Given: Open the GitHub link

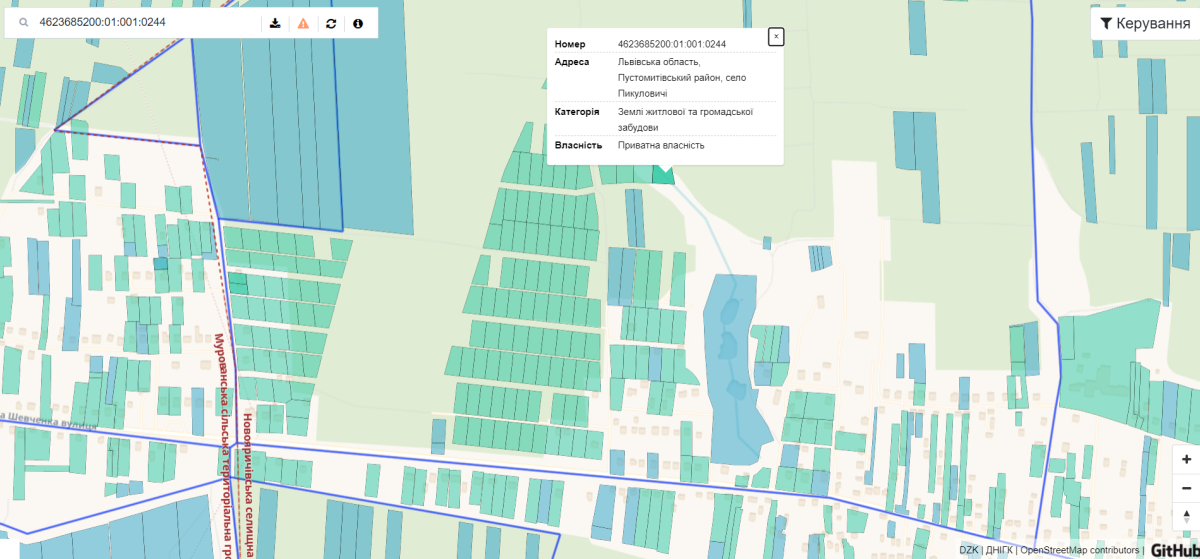Looking at the screenshot, I should [x=1174, y=550].
